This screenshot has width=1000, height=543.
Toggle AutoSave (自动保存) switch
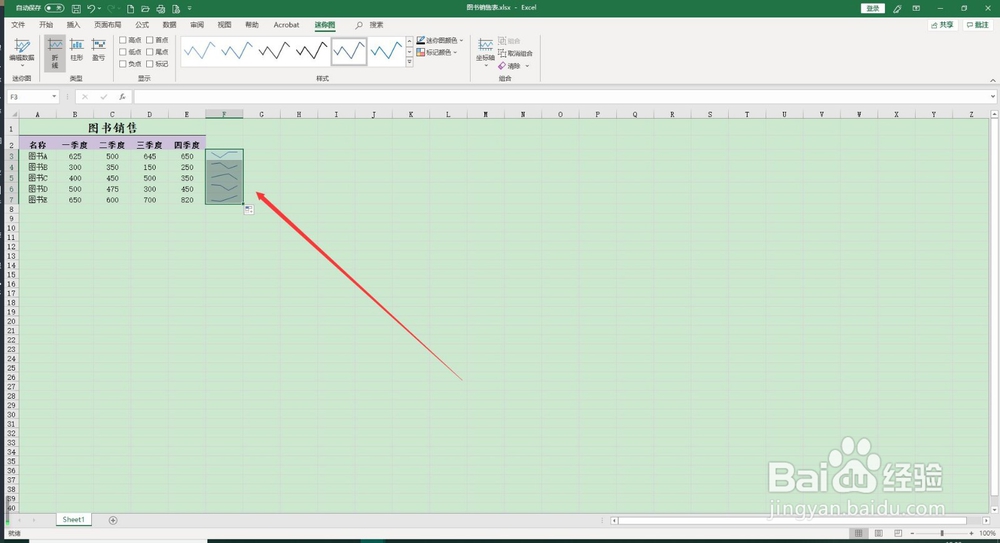click(54, 8)
